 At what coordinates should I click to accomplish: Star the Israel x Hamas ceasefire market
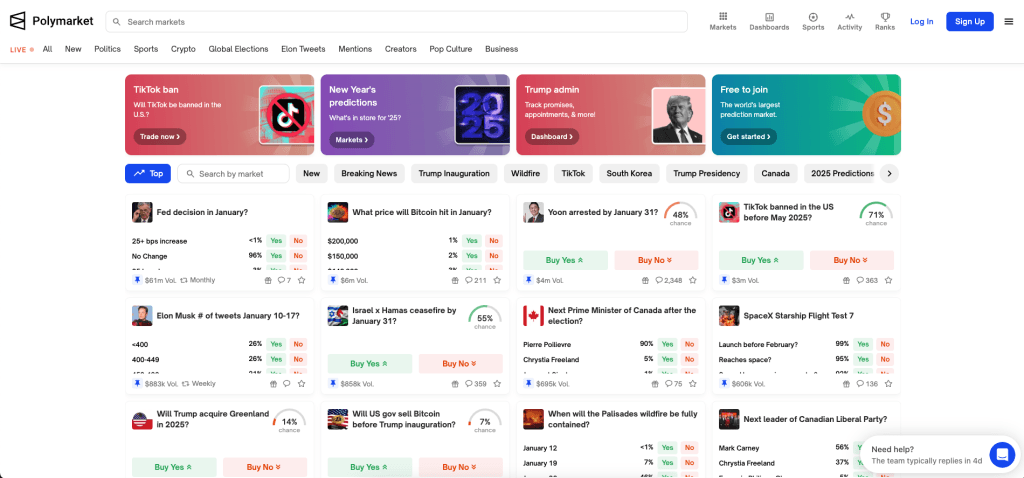(x=497, y=384)
